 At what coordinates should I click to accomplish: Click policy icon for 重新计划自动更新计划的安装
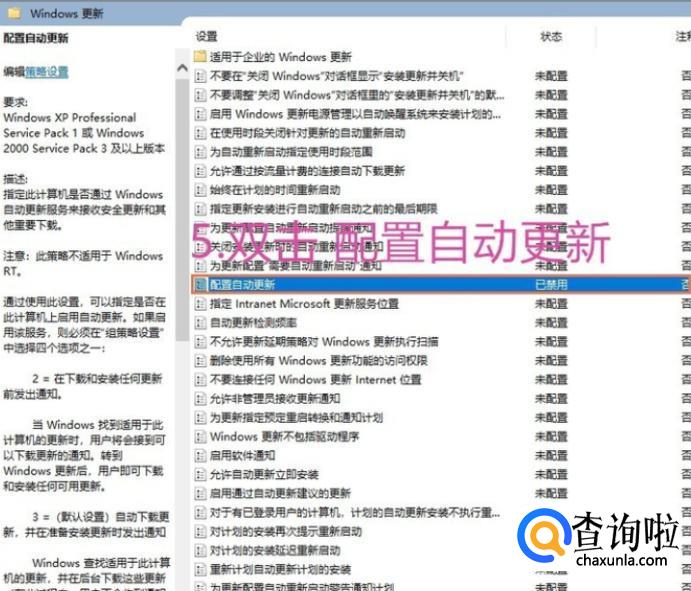point(201,569)
